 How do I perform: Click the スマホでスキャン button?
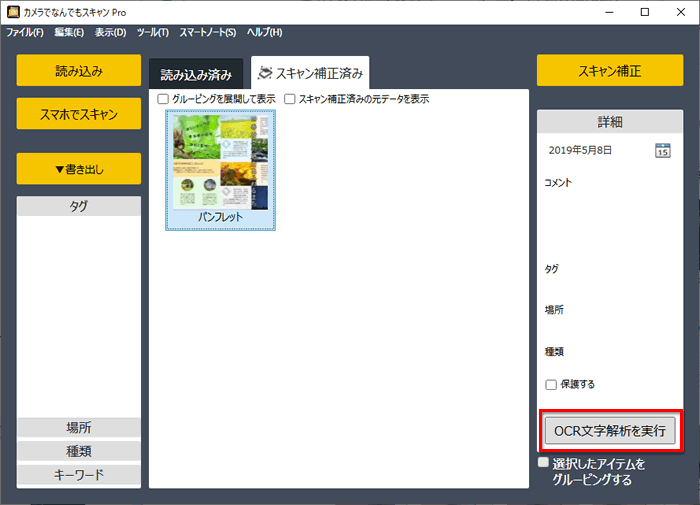coord(79,114)
